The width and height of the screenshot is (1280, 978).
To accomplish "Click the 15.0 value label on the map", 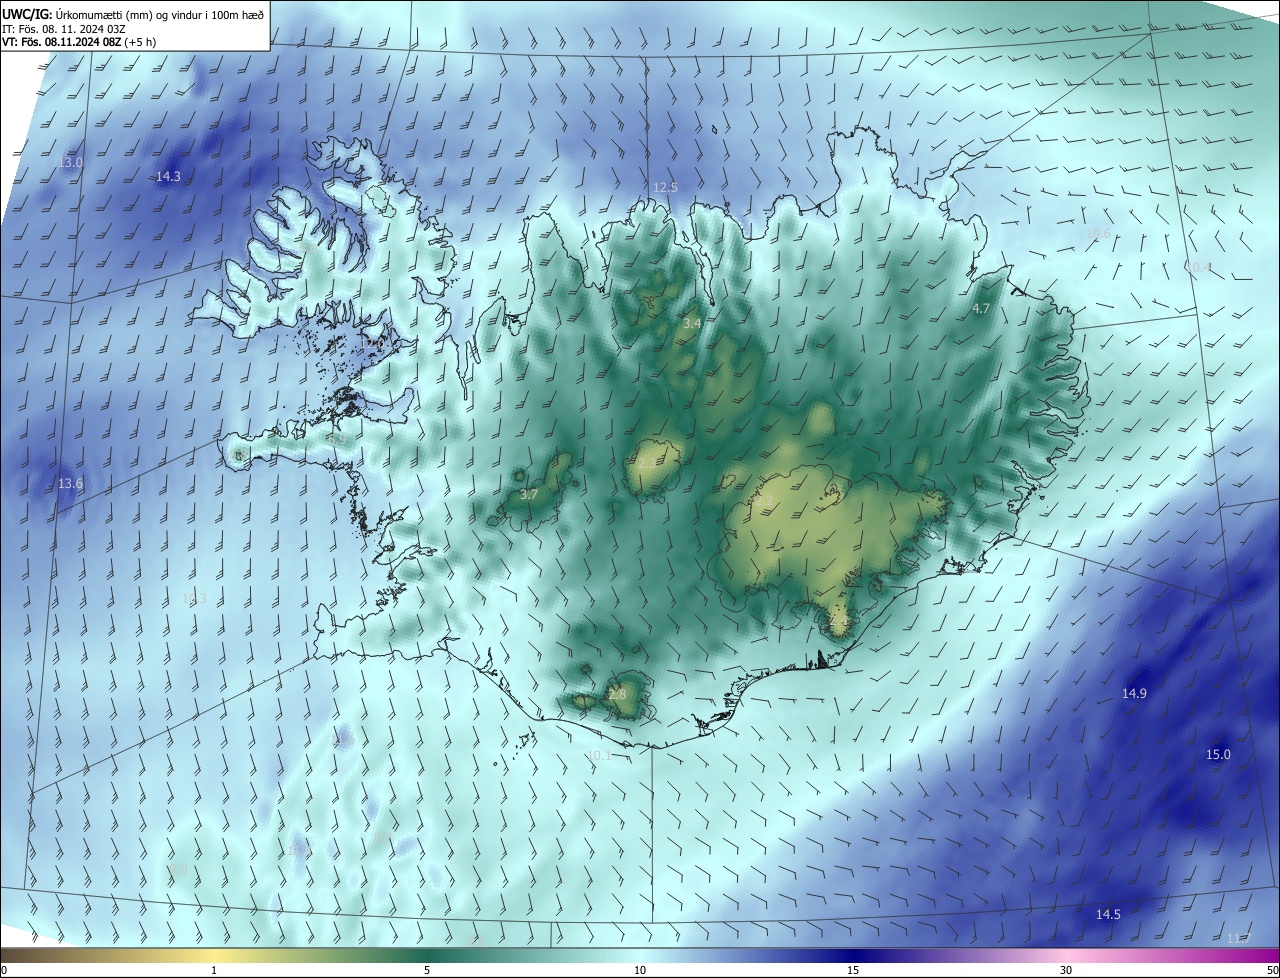I will [1218, 754].
